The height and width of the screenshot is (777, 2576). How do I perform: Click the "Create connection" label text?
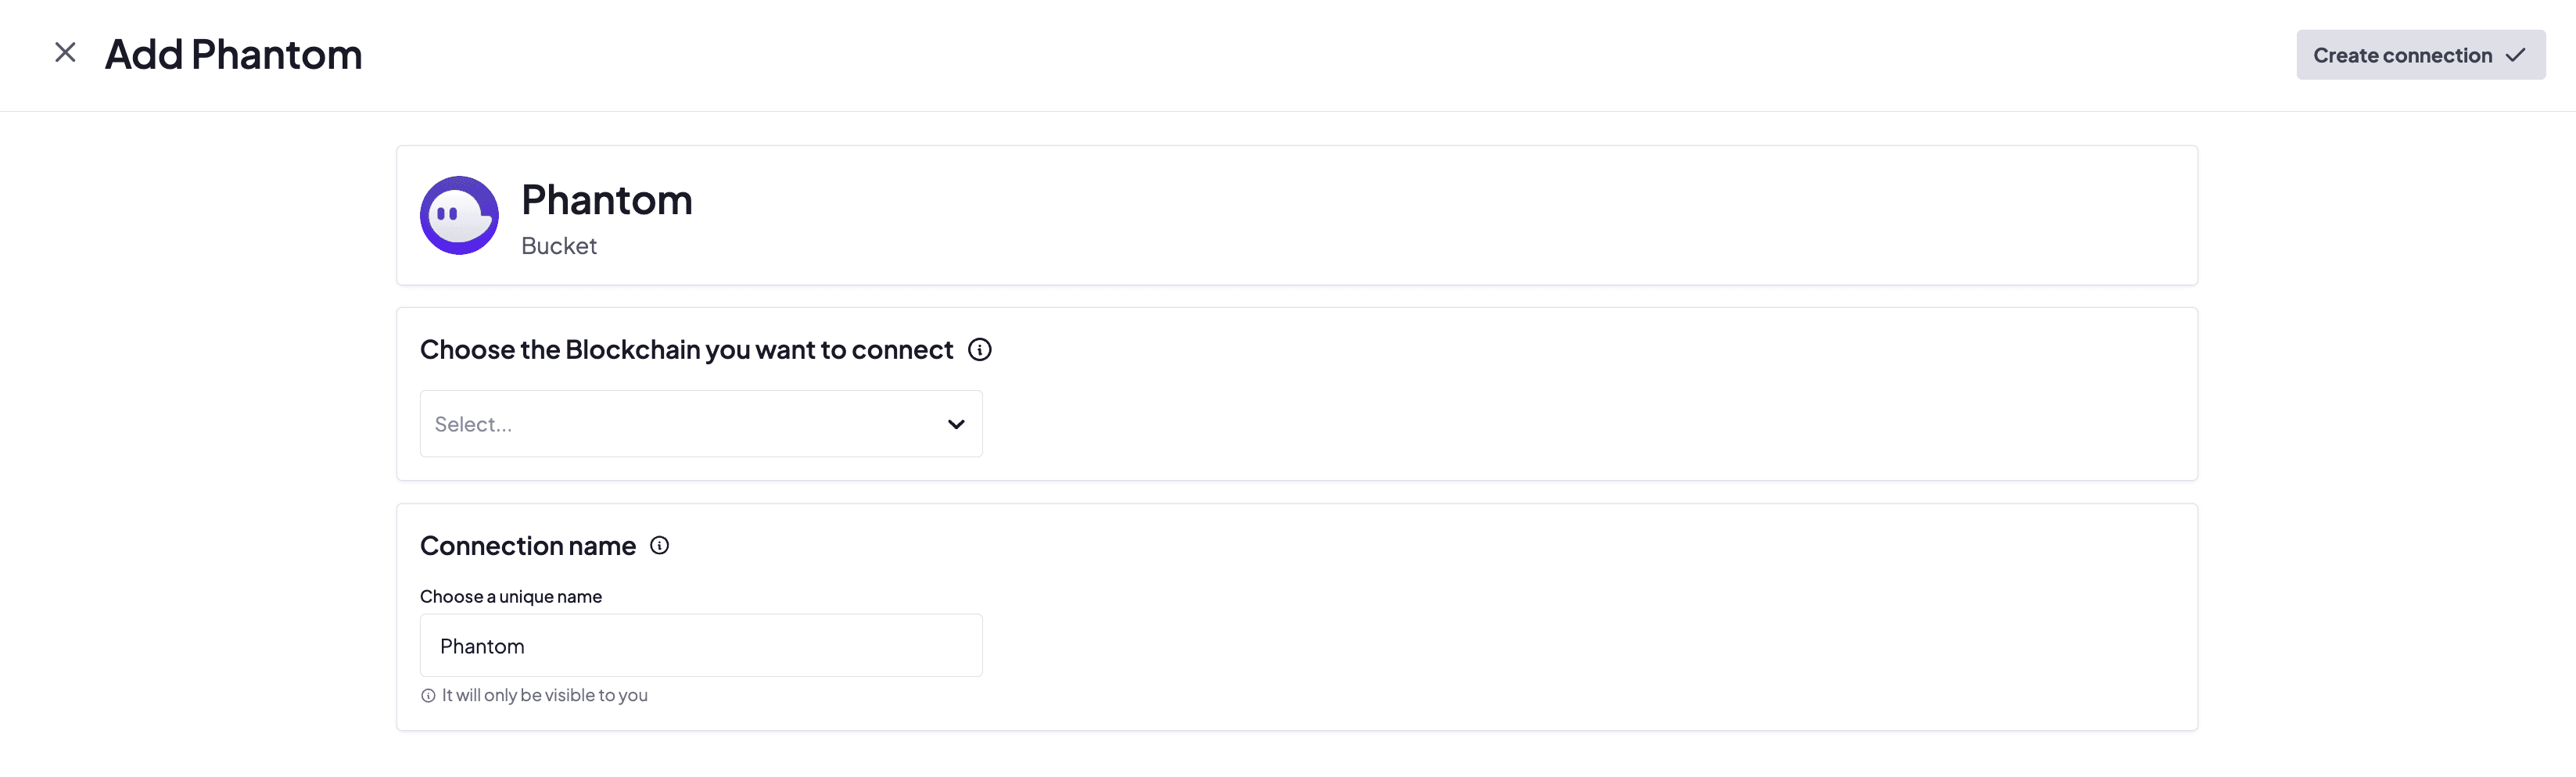(2401, 55)
